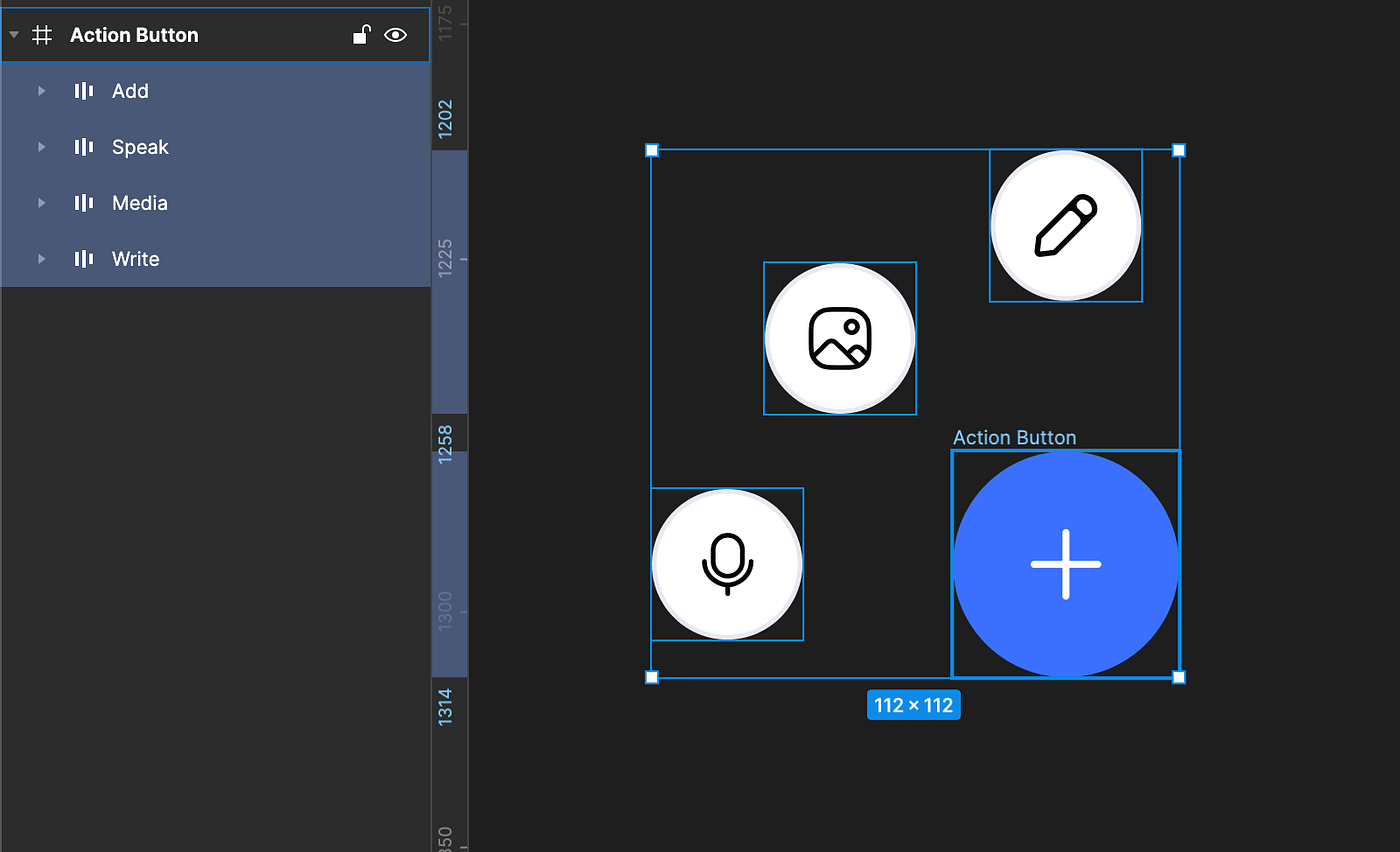Collapse the Action Button component set
1400x852 pixels.
click(x=14, y=34)
